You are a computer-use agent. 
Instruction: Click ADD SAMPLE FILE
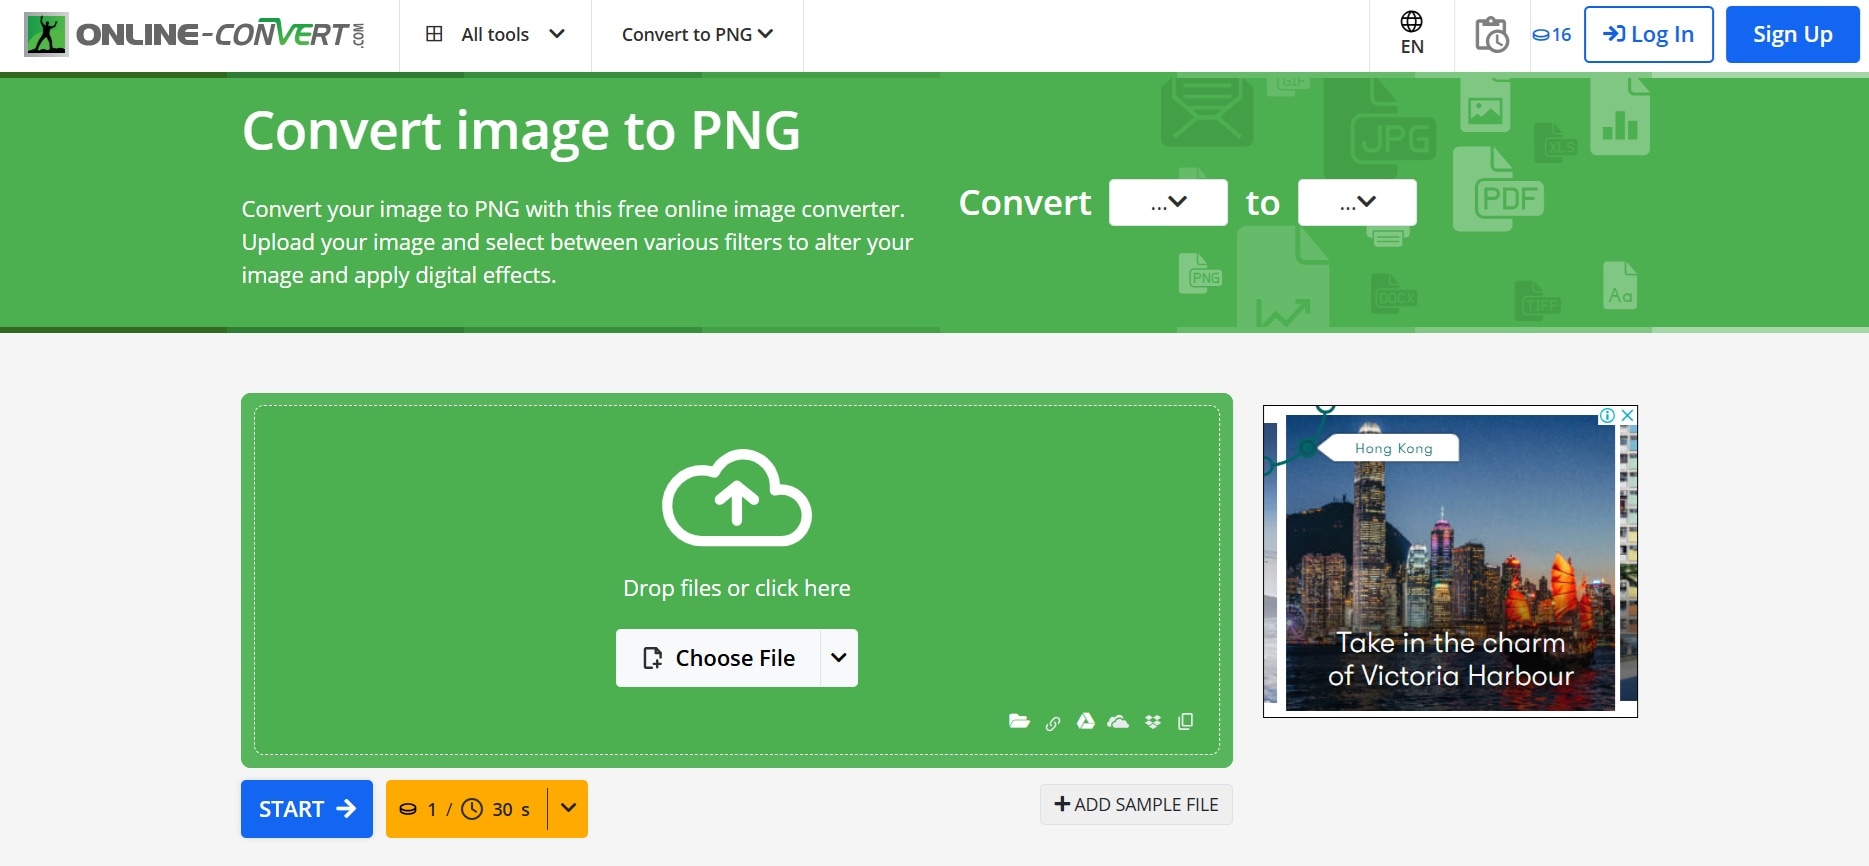tap(1136, 805)
